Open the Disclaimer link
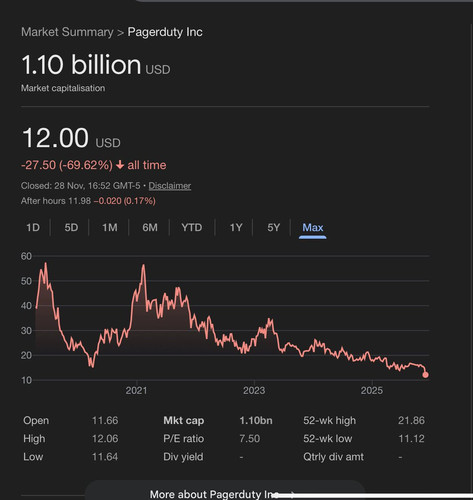 coord(170,186)
